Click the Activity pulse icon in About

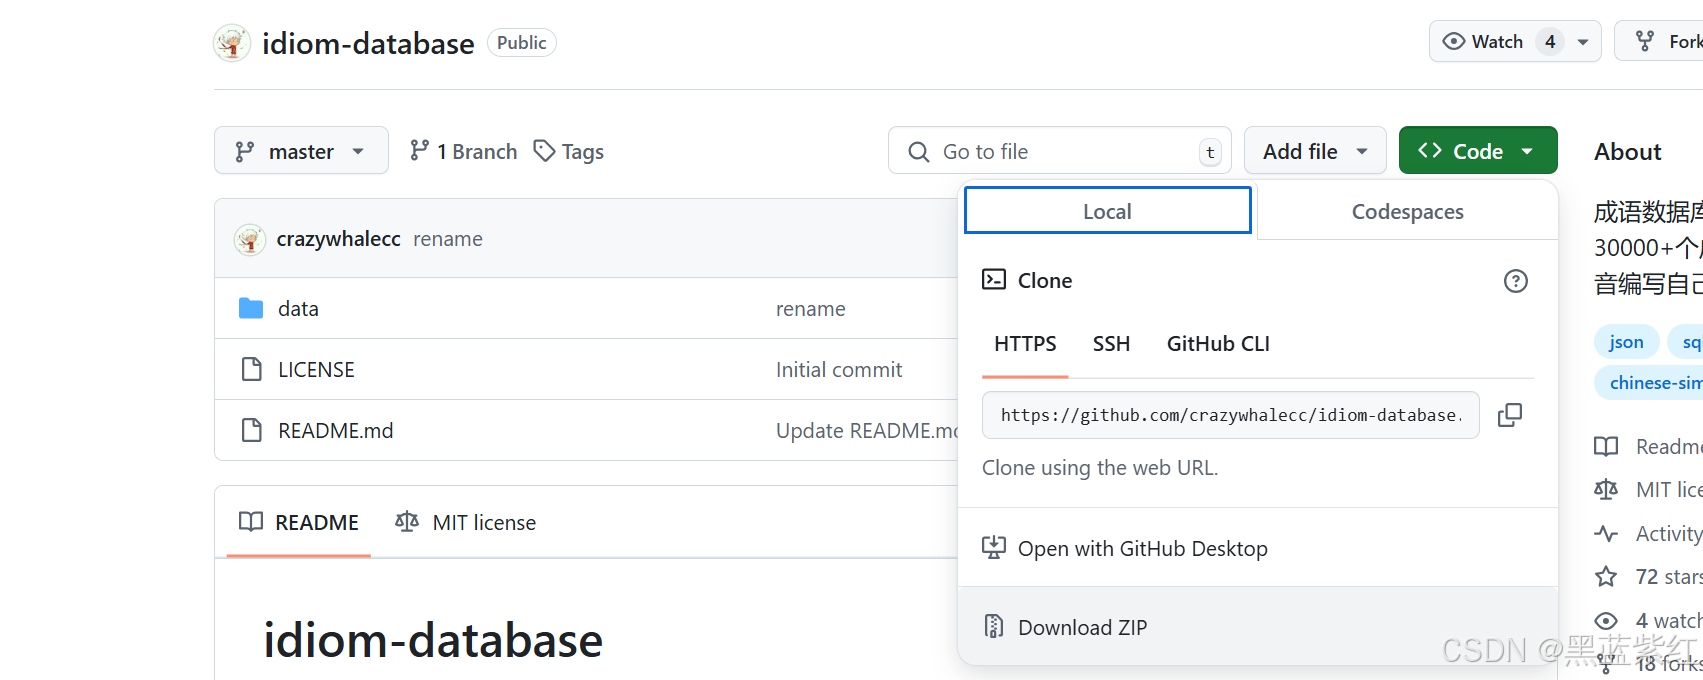[1606, 533]
